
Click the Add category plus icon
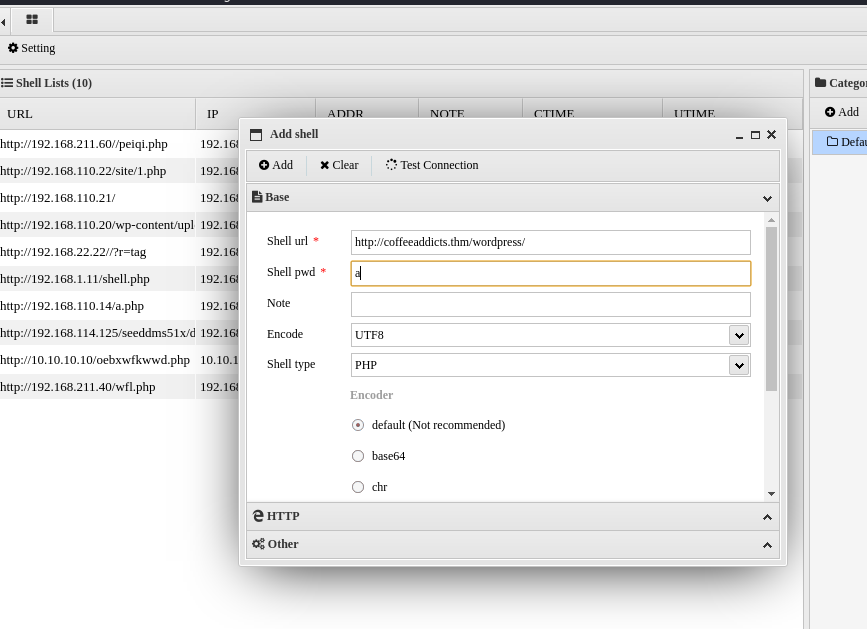click(x=830, y=112)
